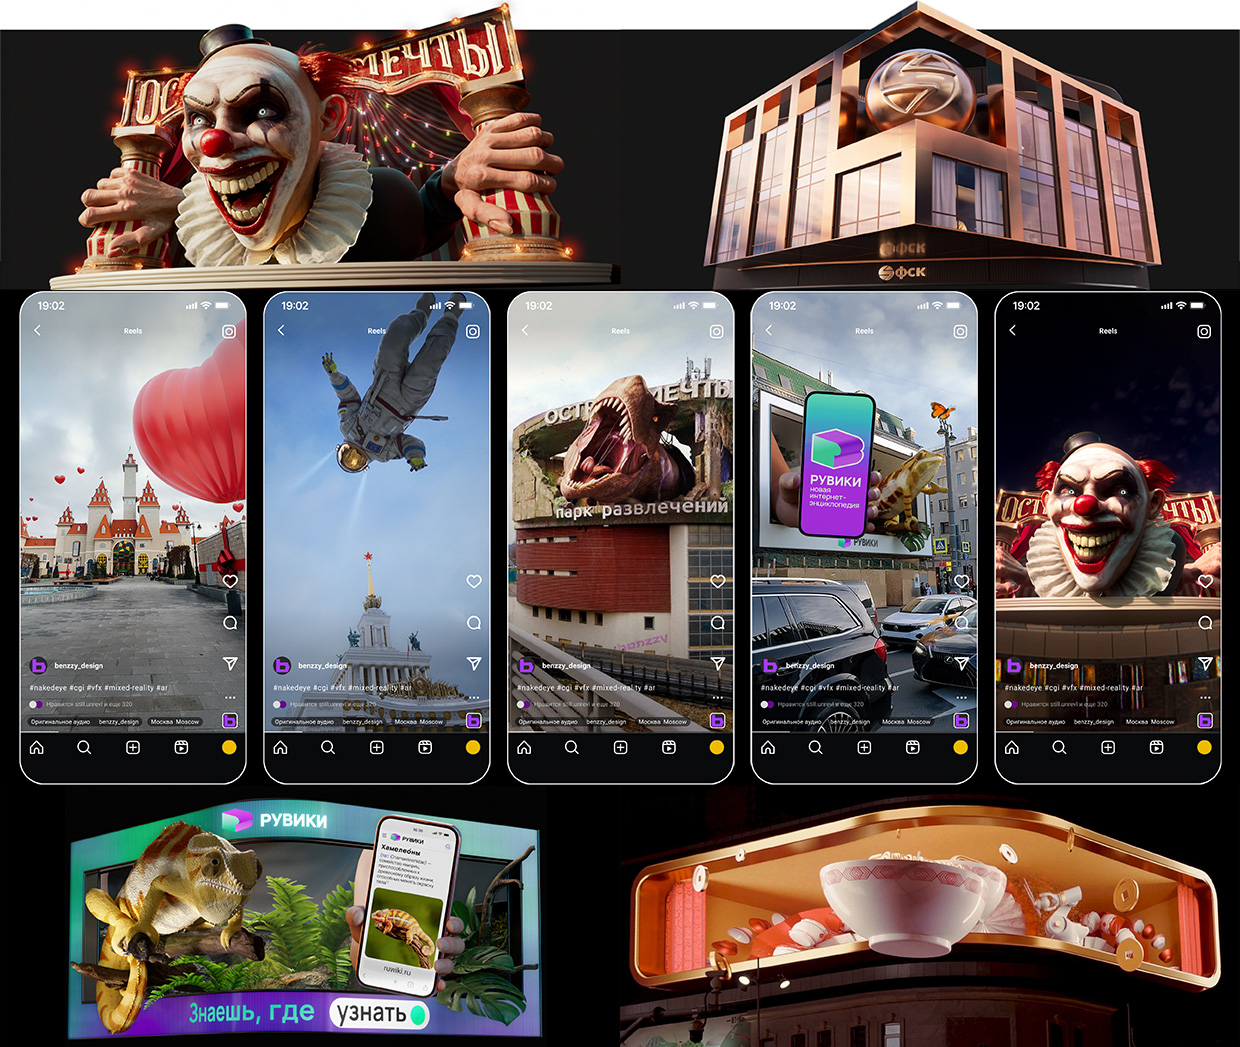
Task: Go back using the chevron on the castle phone
Action: (38, 330)
